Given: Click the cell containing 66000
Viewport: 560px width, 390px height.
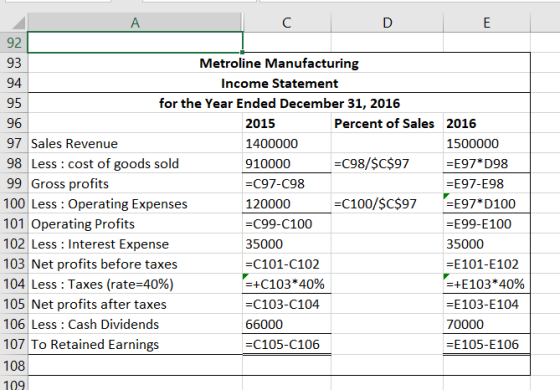Looking at the screenshot, I should pos(287,325).
